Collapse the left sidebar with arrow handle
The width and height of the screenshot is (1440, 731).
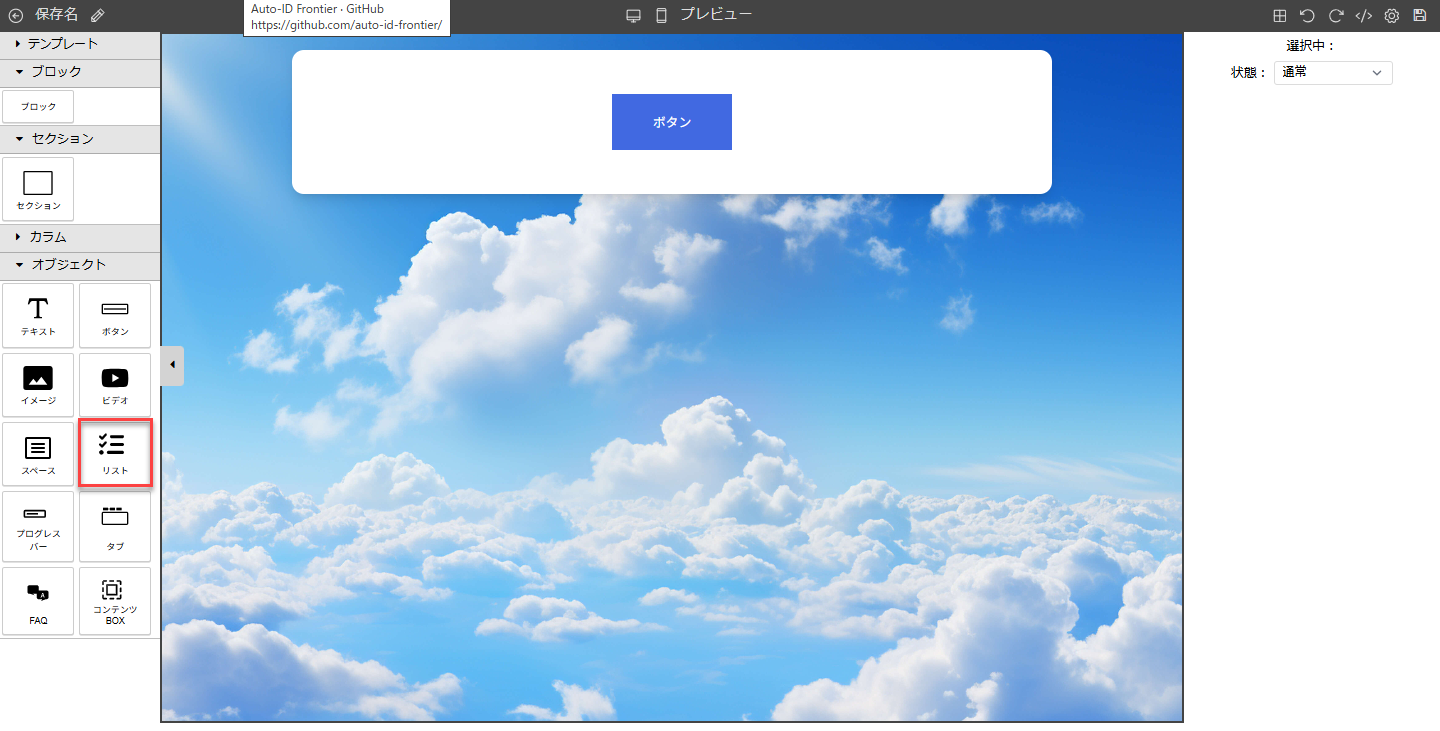[172, 365]
